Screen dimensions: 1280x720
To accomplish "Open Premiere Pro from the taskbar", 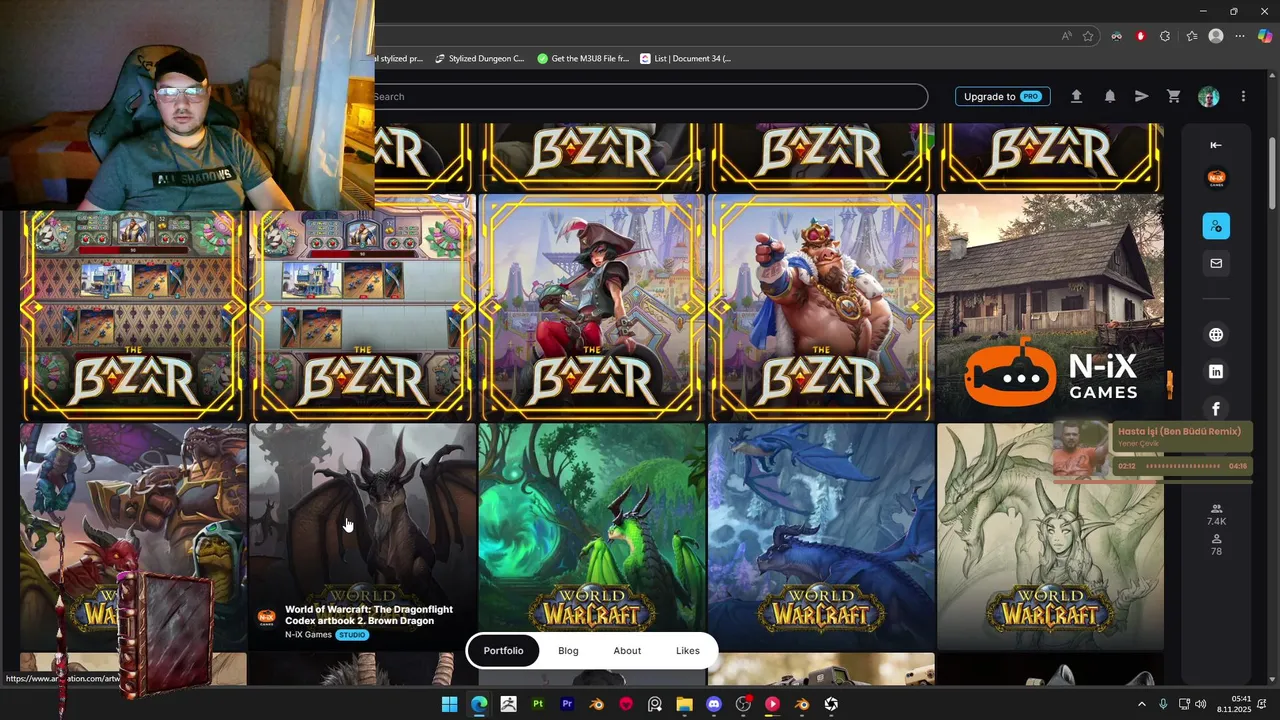I will (x=567, y=704).
